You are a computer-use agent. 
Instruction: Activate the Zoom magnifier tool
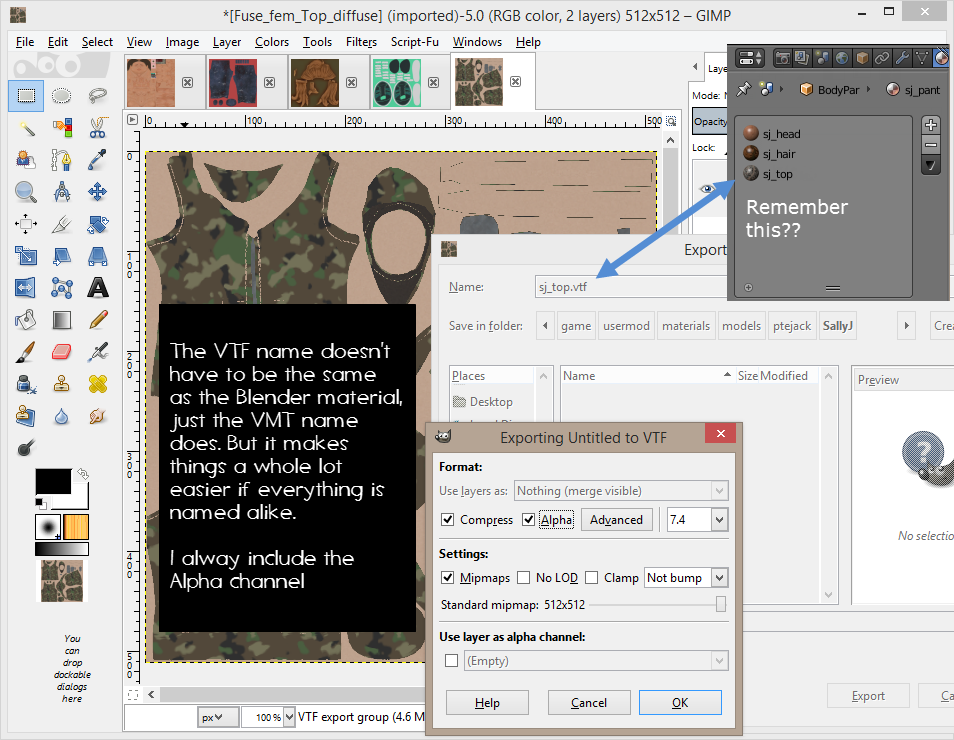point(27,192)
